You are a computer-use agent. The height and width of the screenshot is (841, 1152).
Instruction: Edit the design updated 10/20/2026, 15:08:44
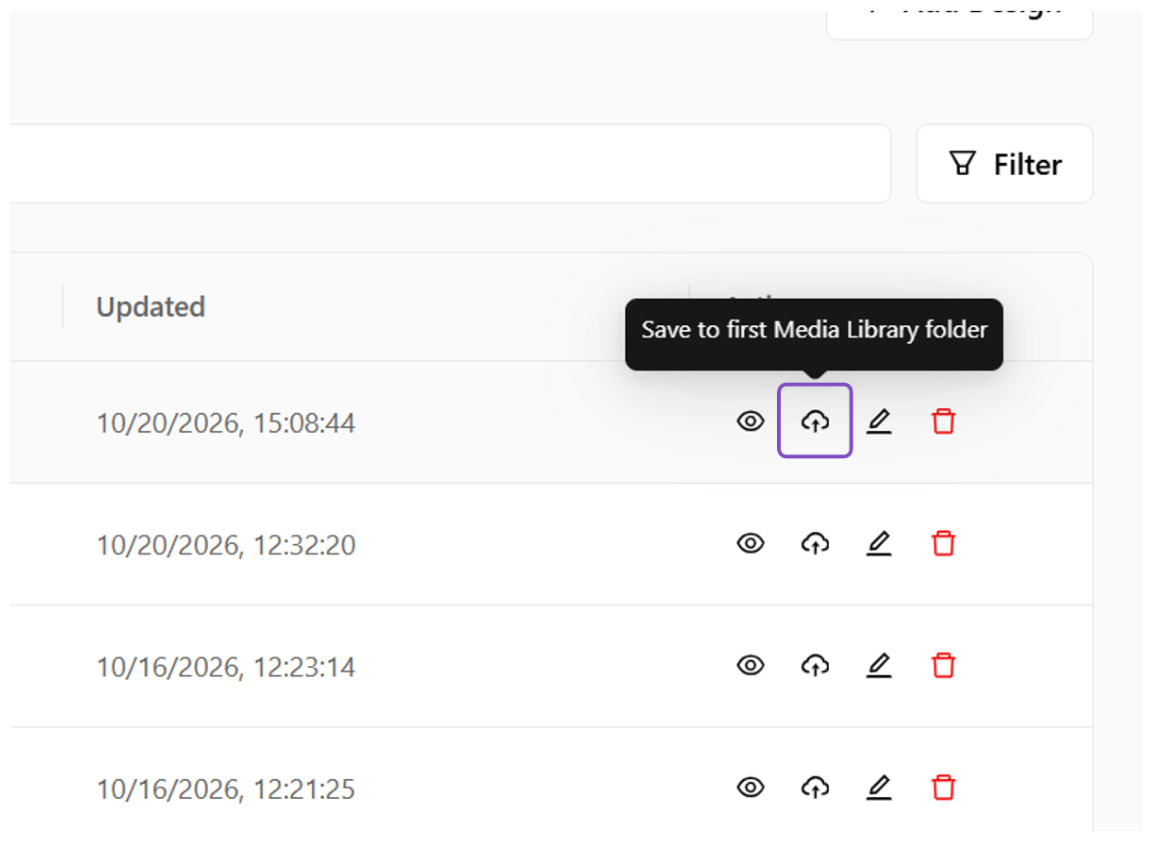pos(879,422)
